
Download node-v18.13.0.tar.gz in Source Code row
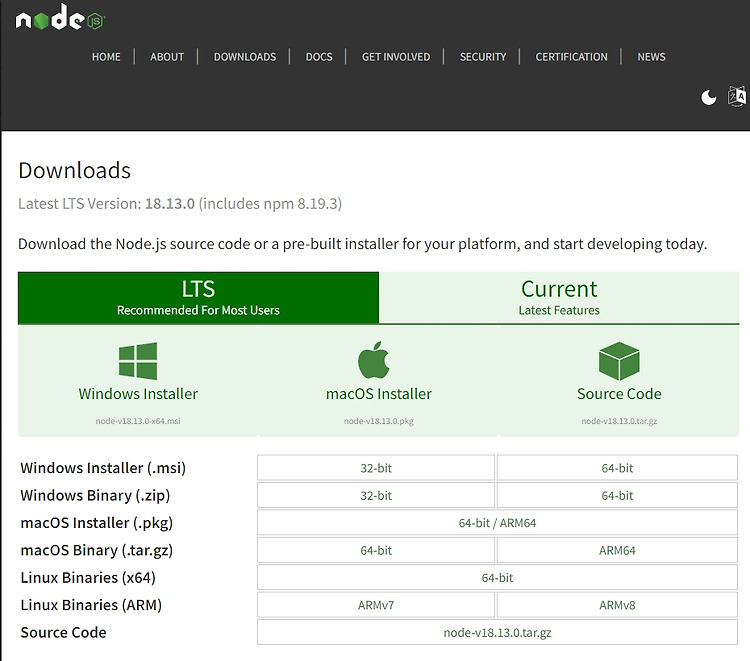(497, 632)
